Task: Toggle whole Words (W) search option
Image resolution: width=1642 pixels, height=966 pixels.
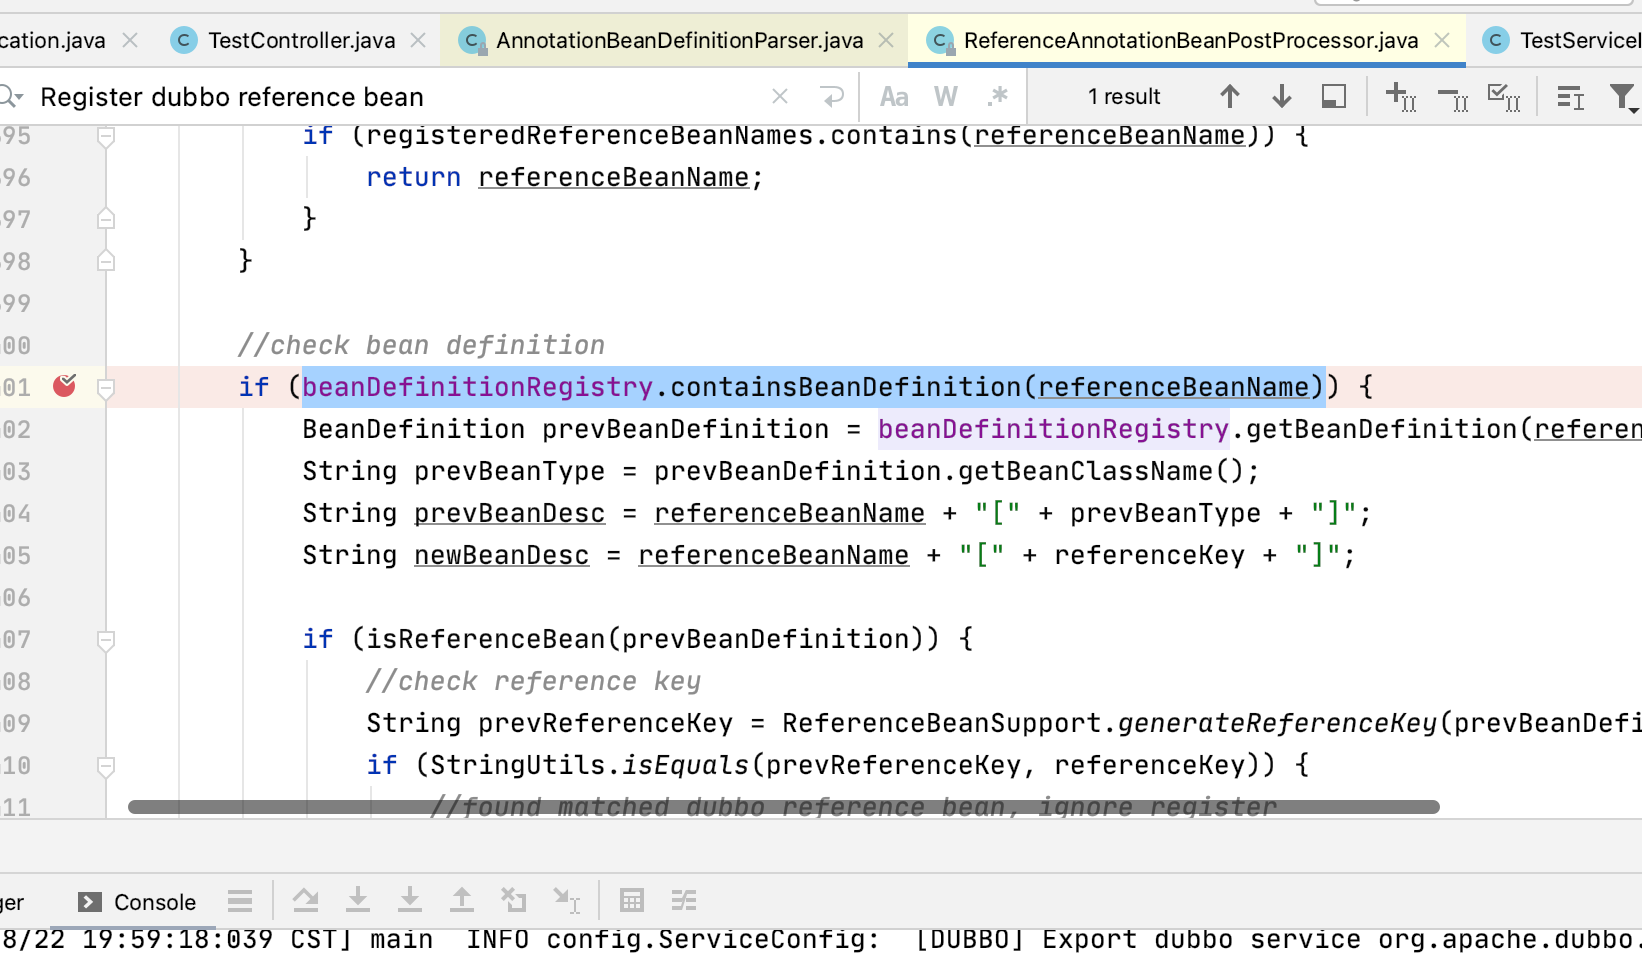Action: (x=945, y=96)
